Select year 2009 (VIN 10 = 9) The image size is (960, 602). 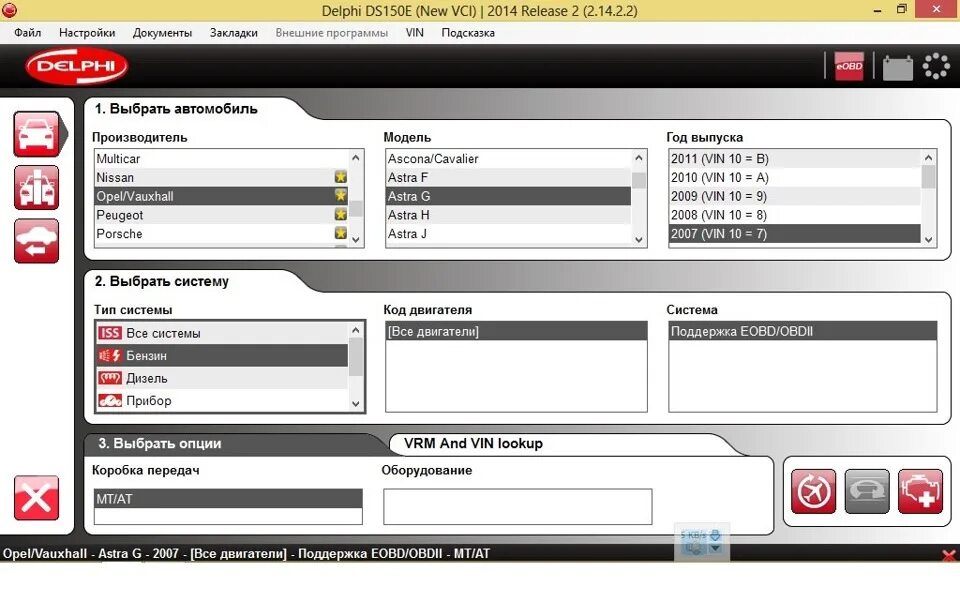point(795,196)
